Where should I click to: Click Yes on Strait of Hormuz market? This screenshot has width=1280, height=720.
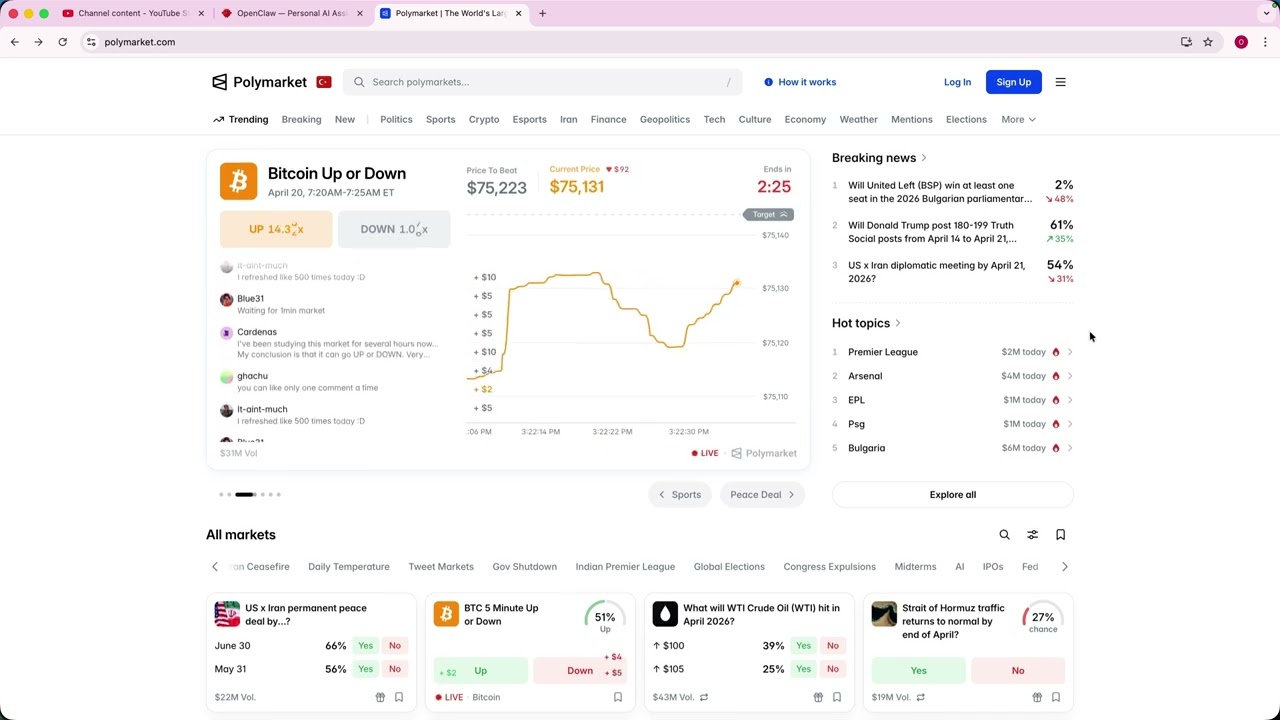pyautogui.click(x=918, y=671)
